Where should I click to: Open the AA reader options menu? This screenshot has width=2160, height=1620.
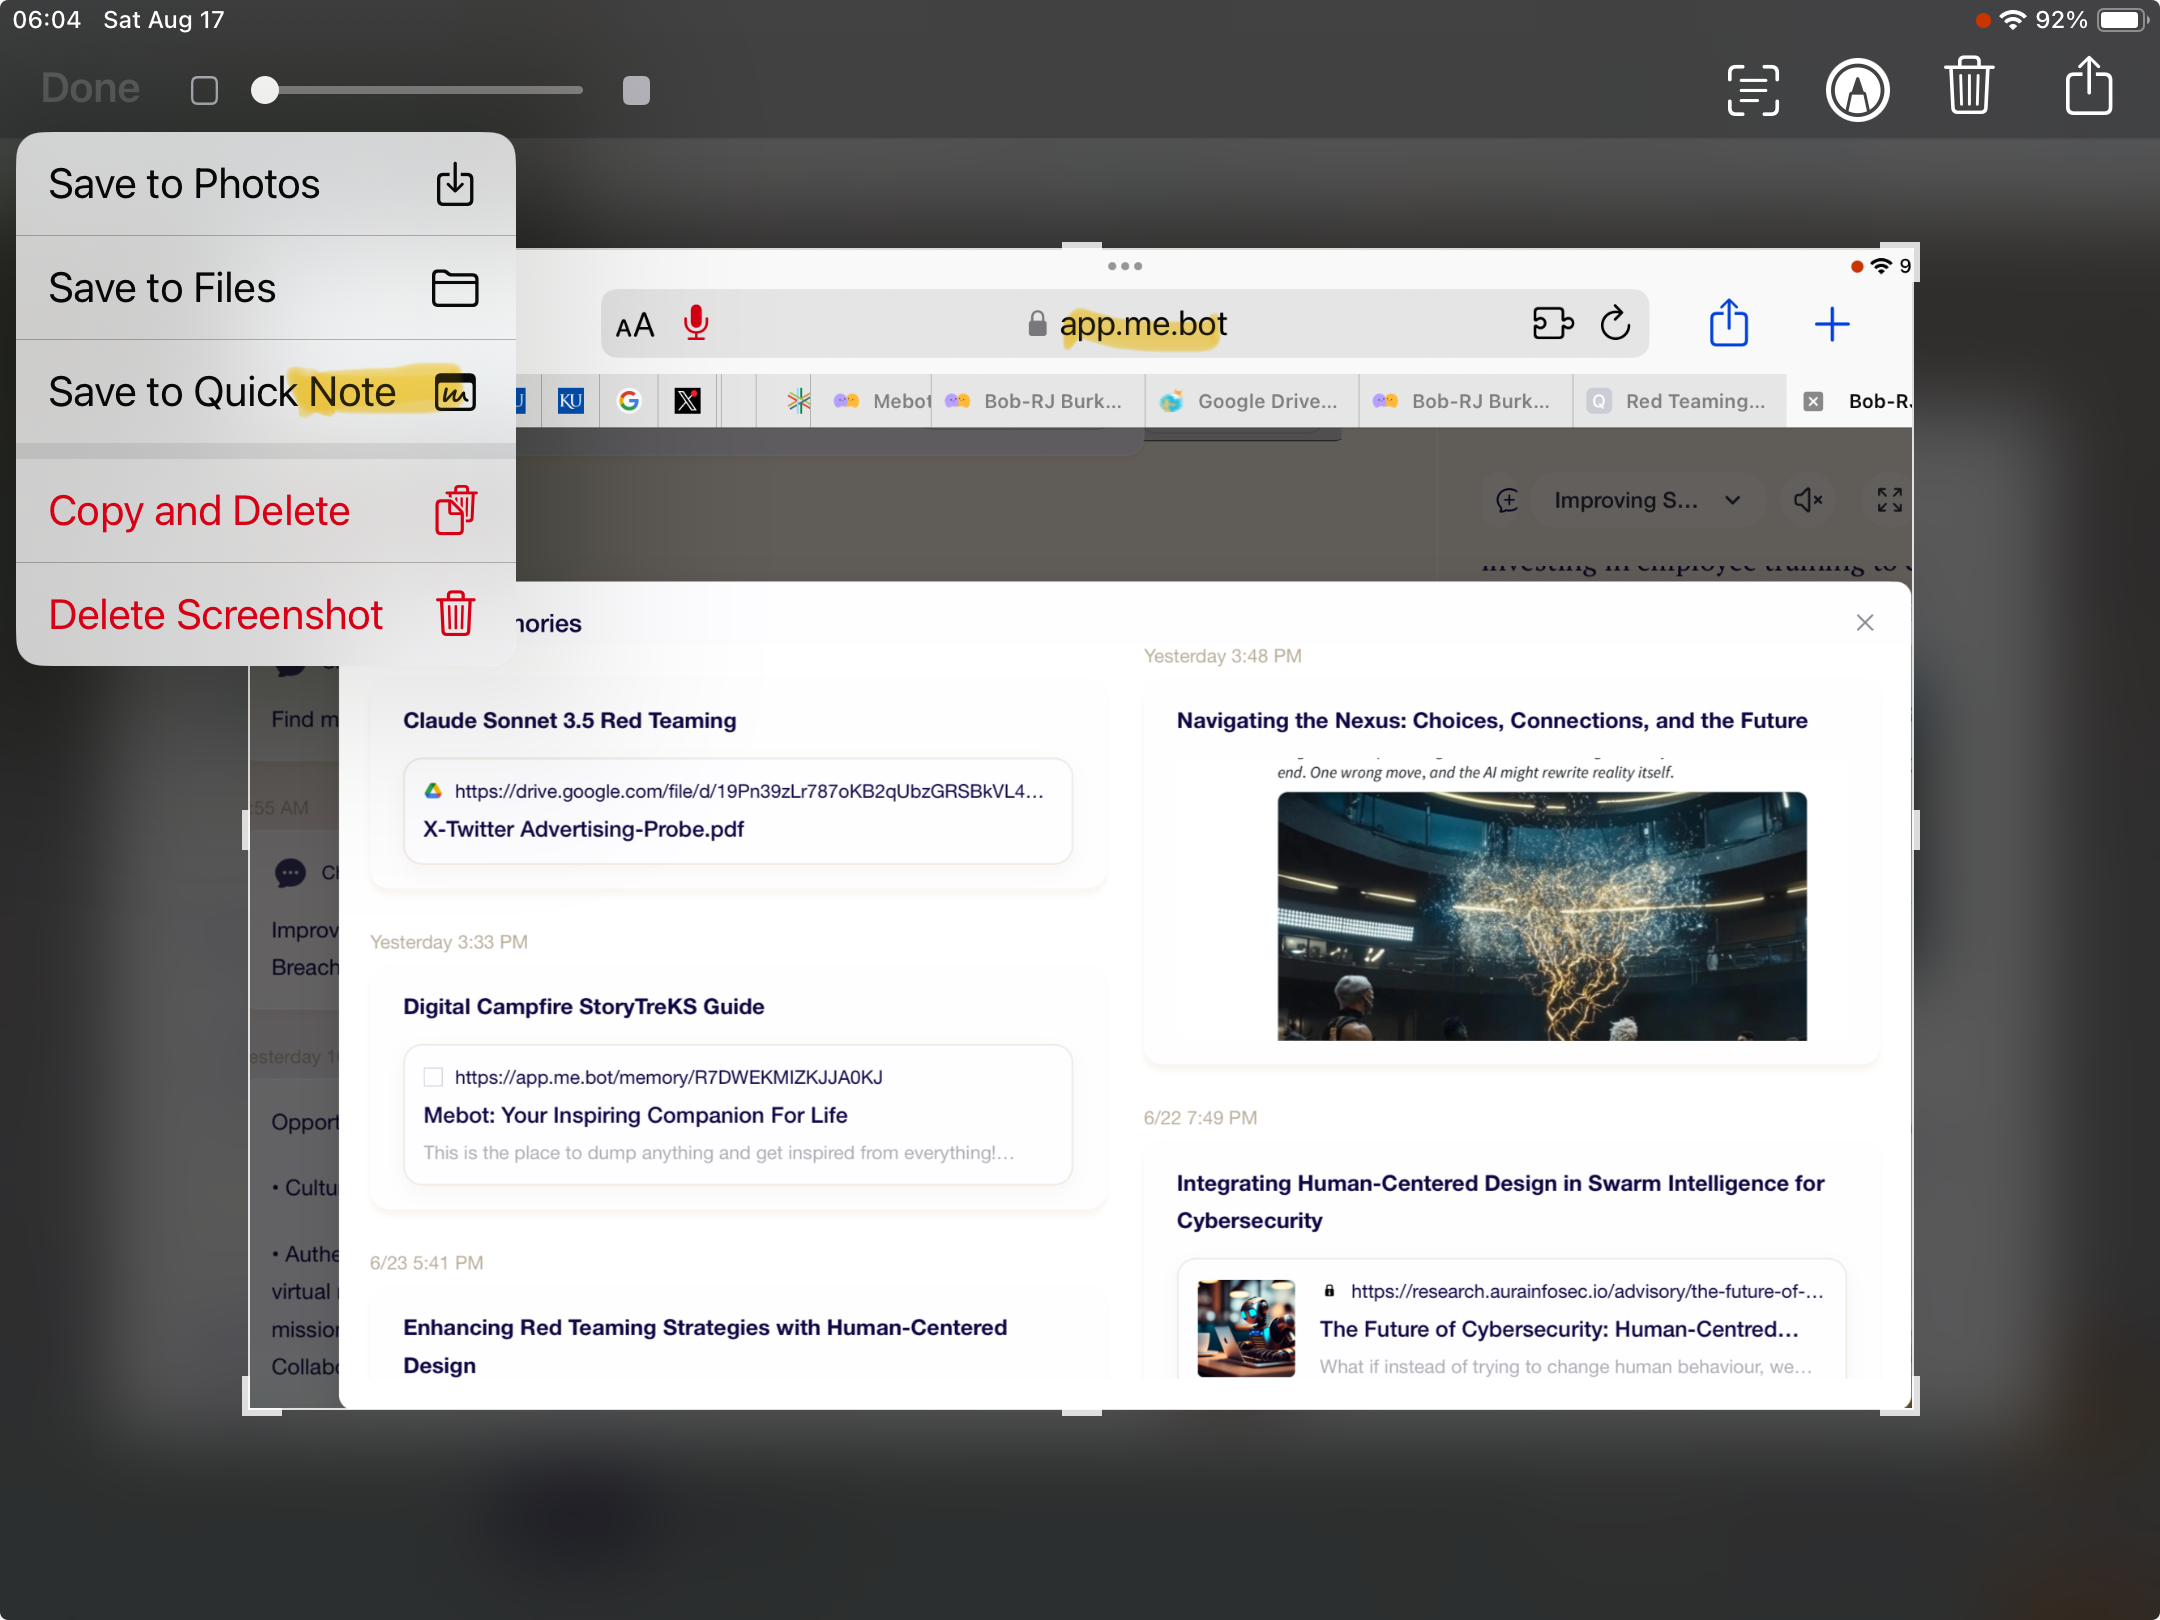click(x=634, y=326)
